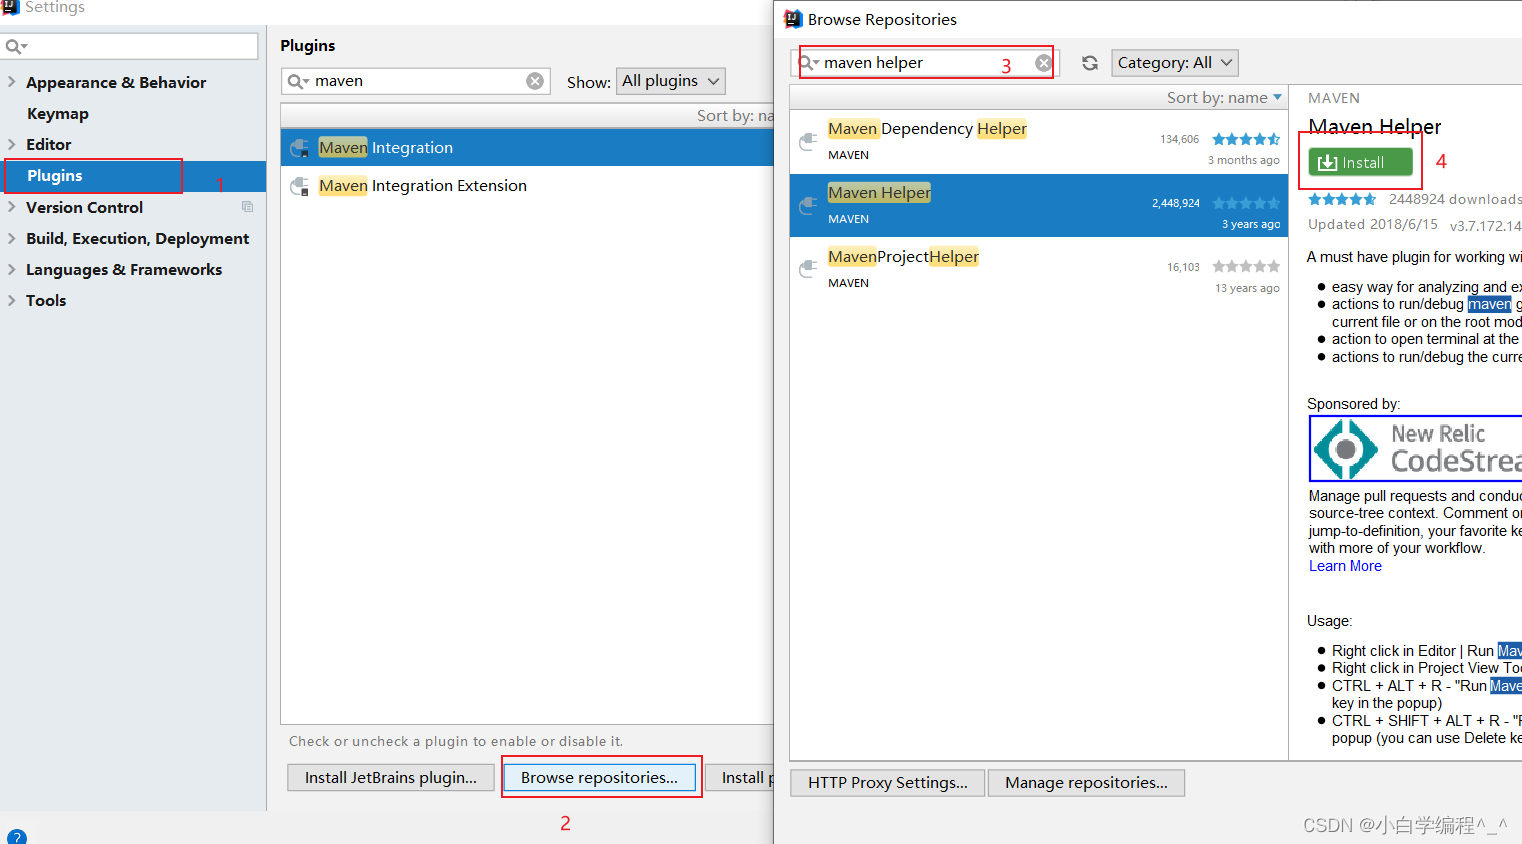Click 2,448,924 downloads count in list
This screenshot has width=1522, height=844.
pos(1176,203)
